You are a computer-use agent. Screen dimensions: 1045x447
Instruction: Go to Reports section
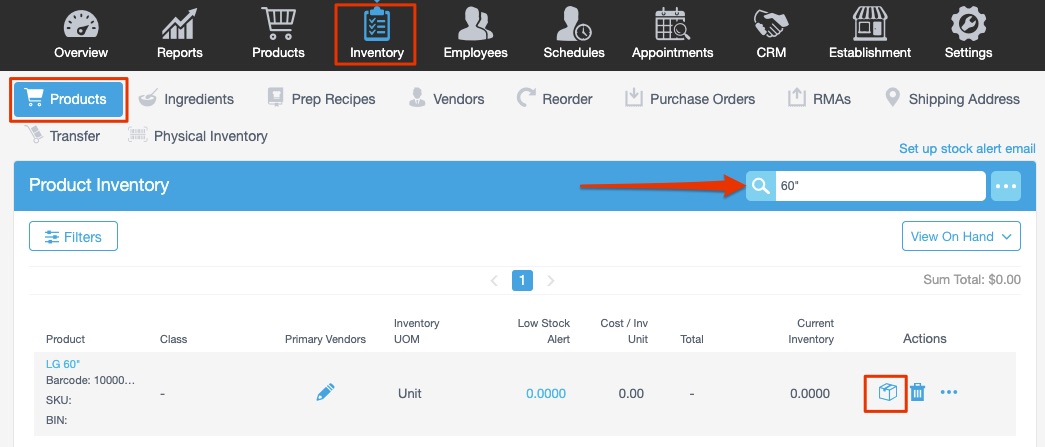click(x=180, y=34)
